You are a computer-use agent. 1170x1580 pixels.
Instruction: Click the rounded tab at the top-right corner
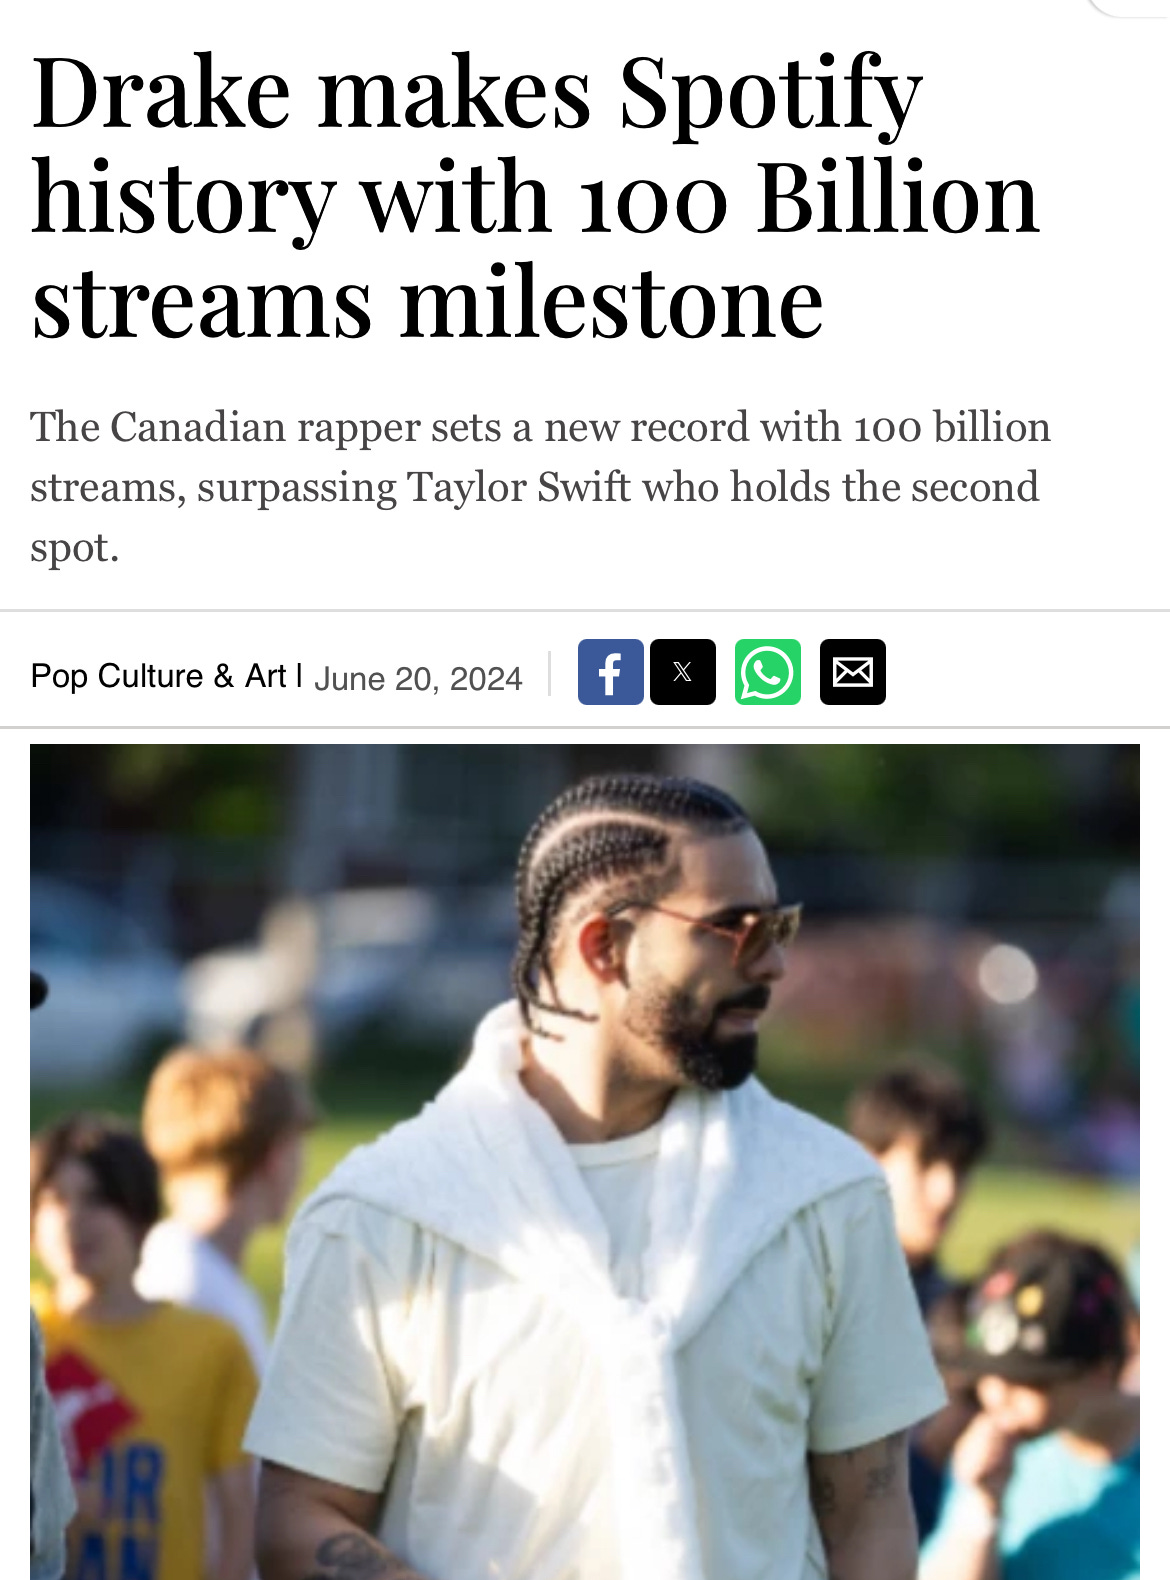point(1128,8)
